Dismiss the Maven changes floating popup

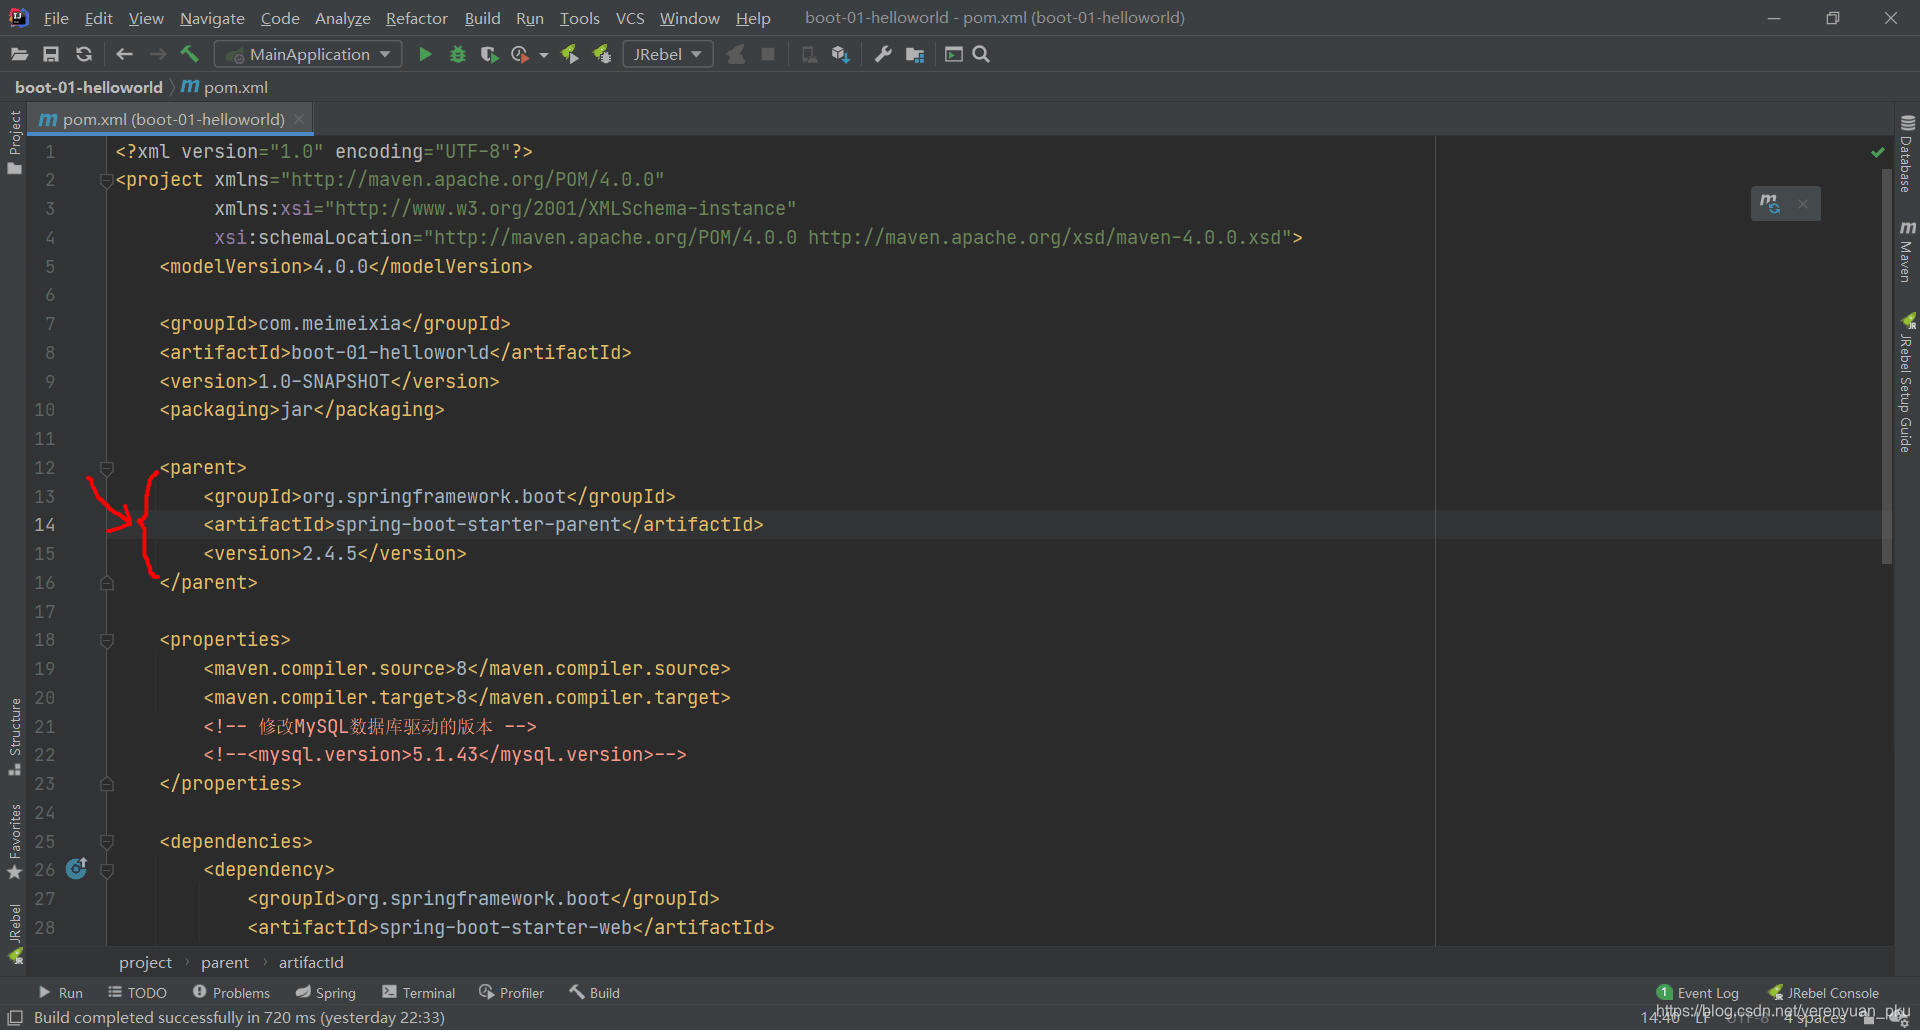pos(1803,204)
